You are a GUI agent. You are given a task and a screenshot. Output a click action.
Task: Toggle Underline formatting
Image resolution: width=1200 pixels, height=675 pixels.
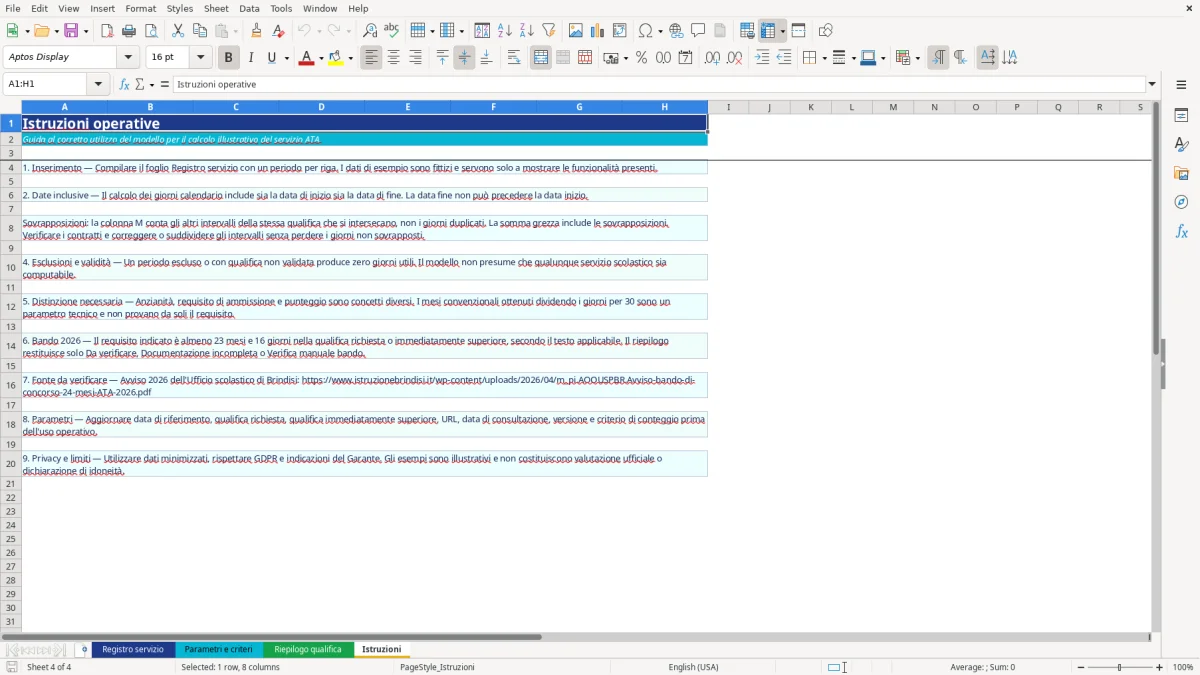271,58
